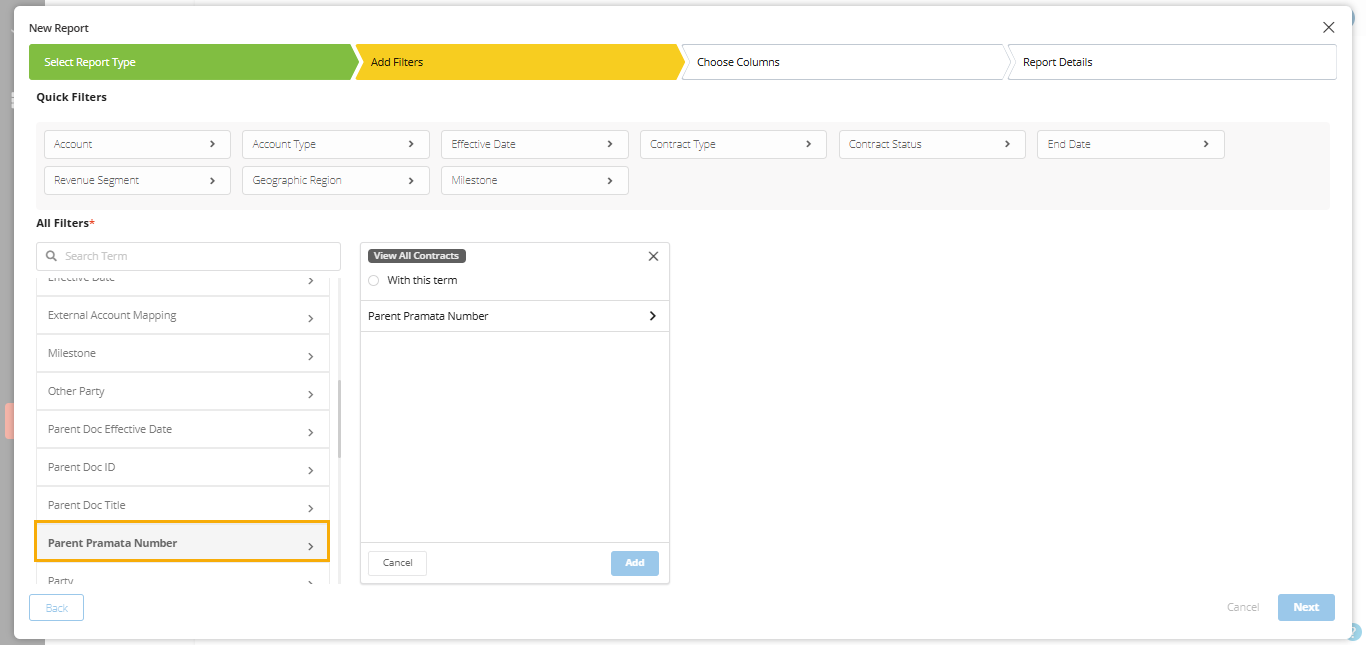
Task: Open Parent Doc ID chevron
Action: 311,470
